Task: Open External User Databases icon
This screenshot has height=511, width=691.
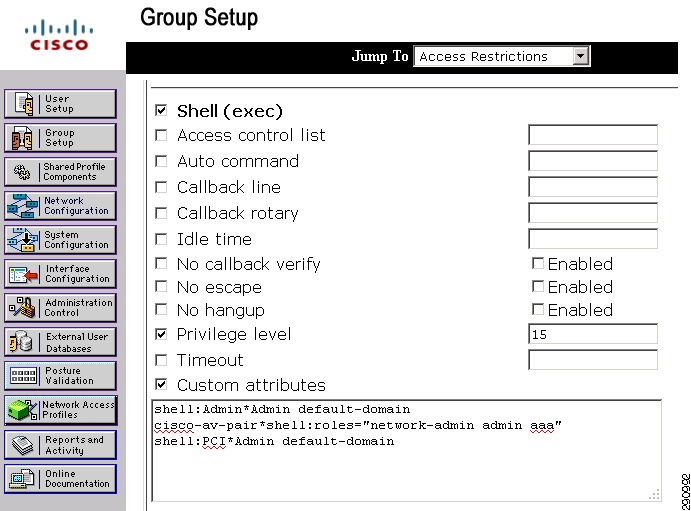Action: pos(21,342)
